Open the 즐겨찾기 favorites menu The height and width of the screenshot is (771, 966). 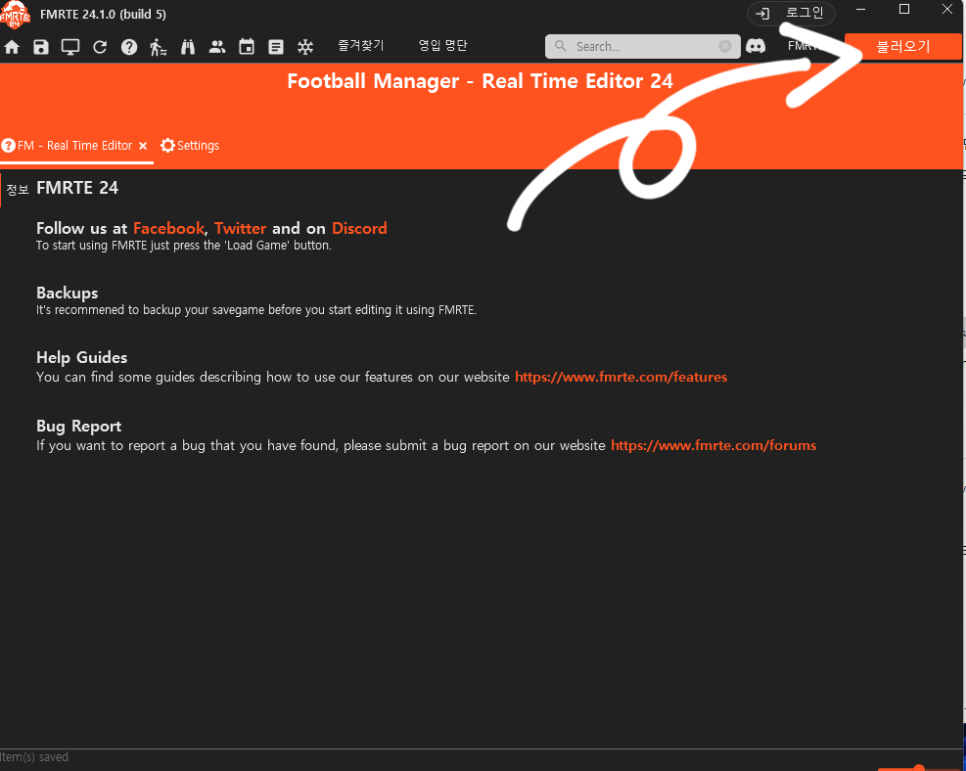click(361, 46)
